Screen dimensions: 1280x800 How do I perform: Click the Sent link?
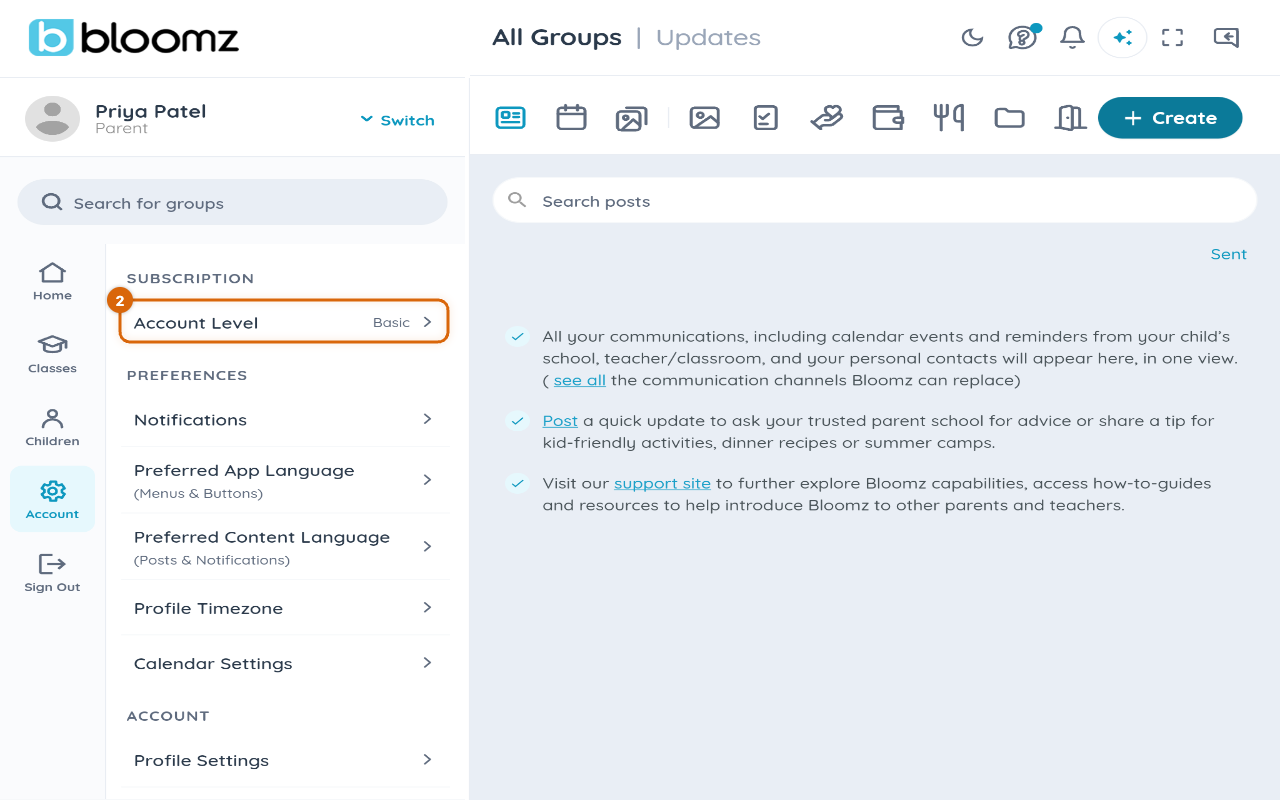pos(1229,254)
